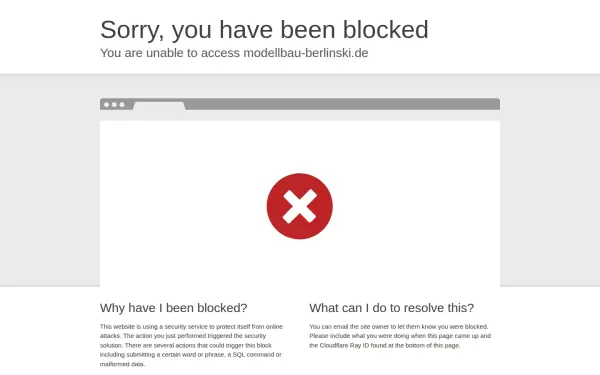The image size is (600, 375).
Task: Click the security service explanation paragraph
Action: [x=191, y=345]
